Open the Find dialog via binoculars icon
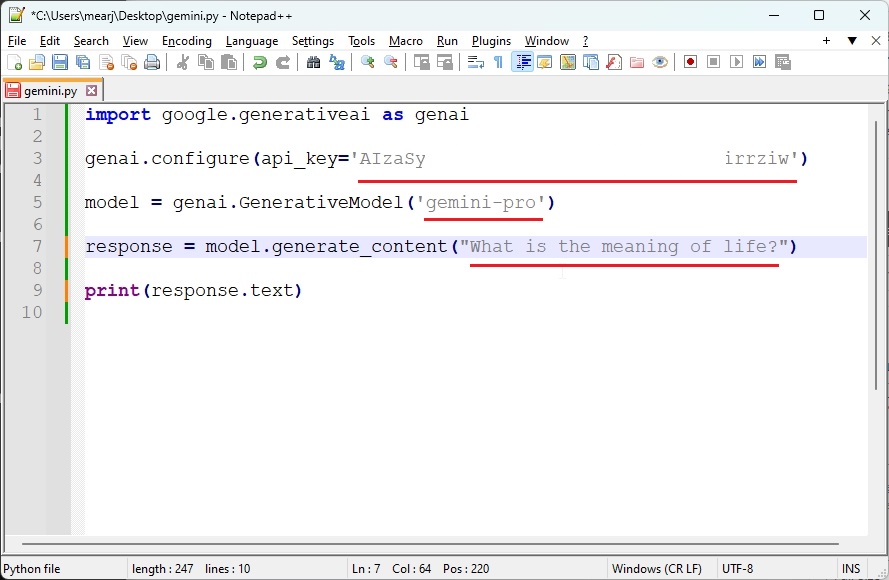The image size is (889, 580). [314, 61]
